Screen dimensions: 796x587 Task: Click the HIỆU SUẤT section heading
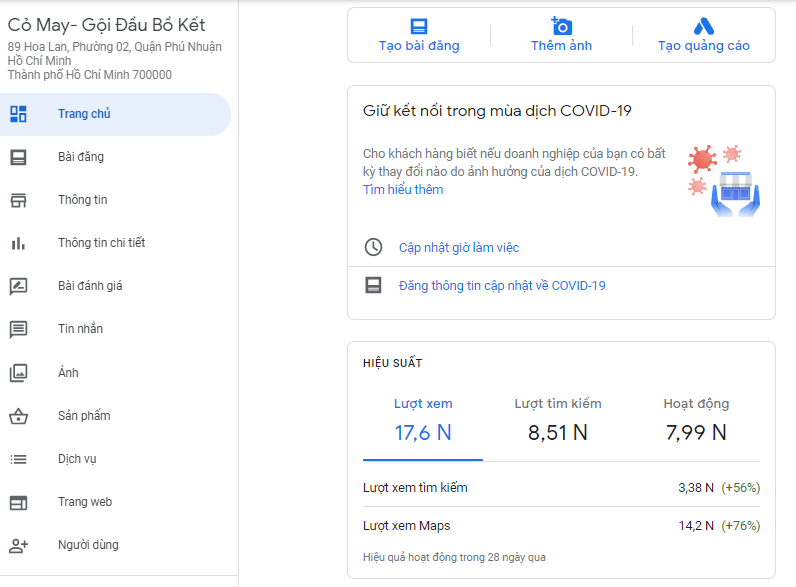pyautogui.click(x=392, y=363)
